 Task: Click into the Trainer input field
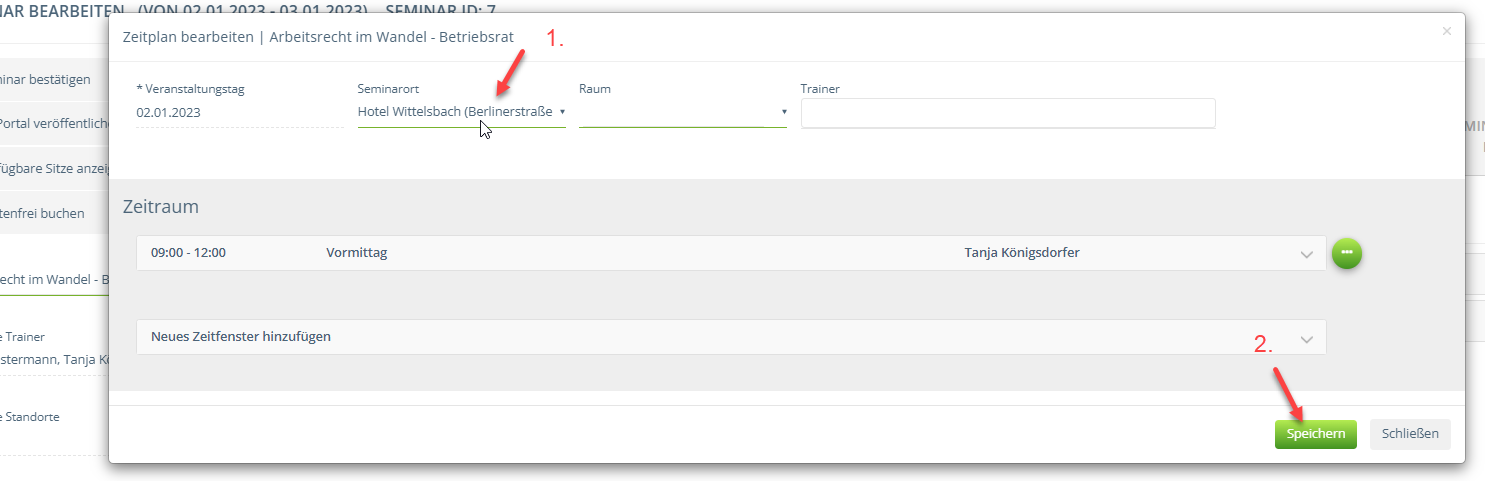coord(1008,113)
